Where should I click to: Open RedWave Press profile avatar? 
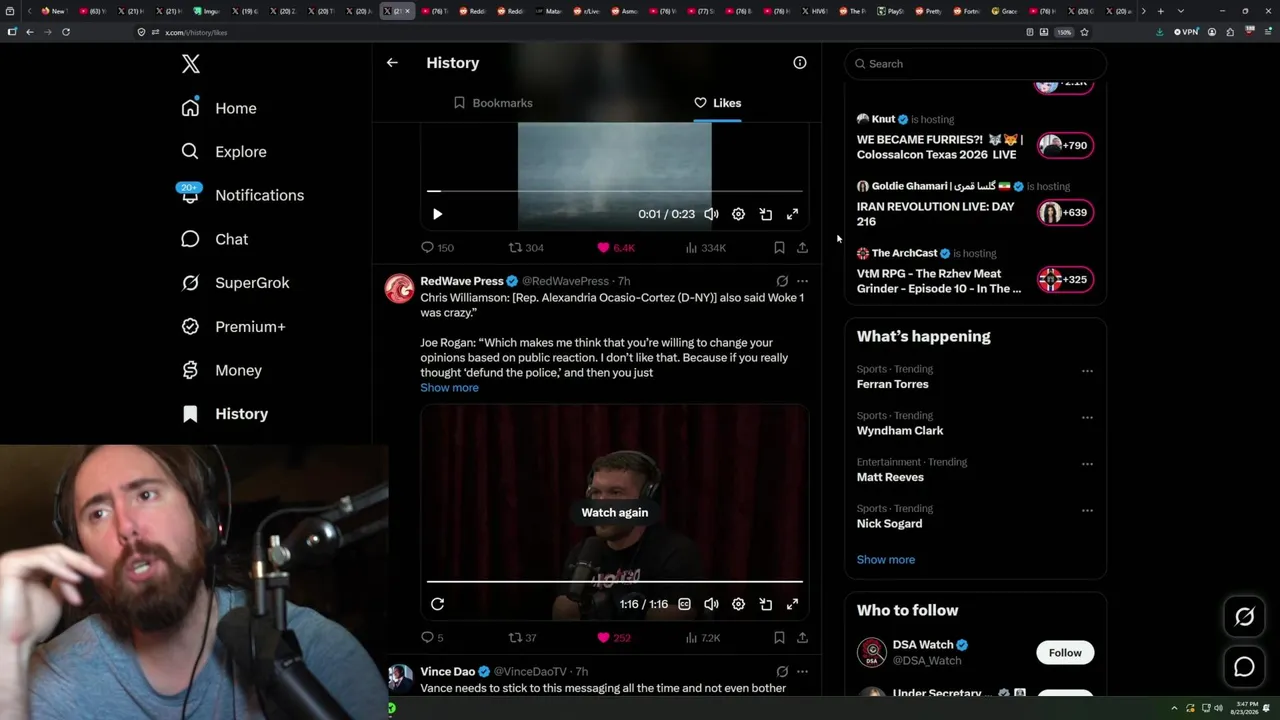tap(400, 289)
